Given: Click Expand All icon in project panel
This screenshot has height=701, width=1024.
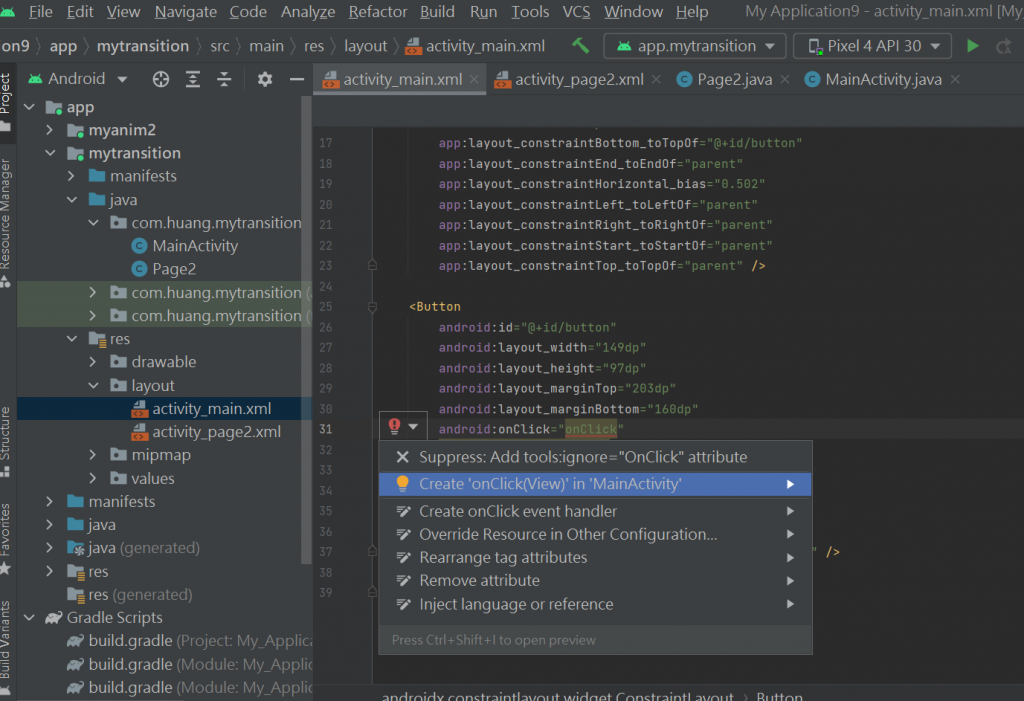Looking at the screenshot, I should point(193,79).
